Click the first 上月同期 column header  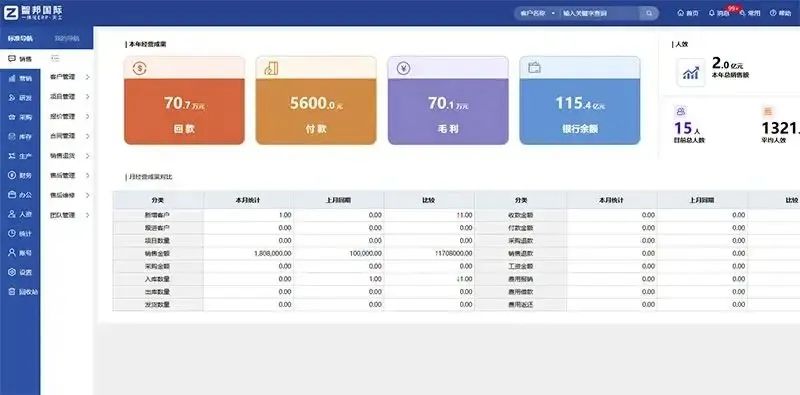pos(339,200)
